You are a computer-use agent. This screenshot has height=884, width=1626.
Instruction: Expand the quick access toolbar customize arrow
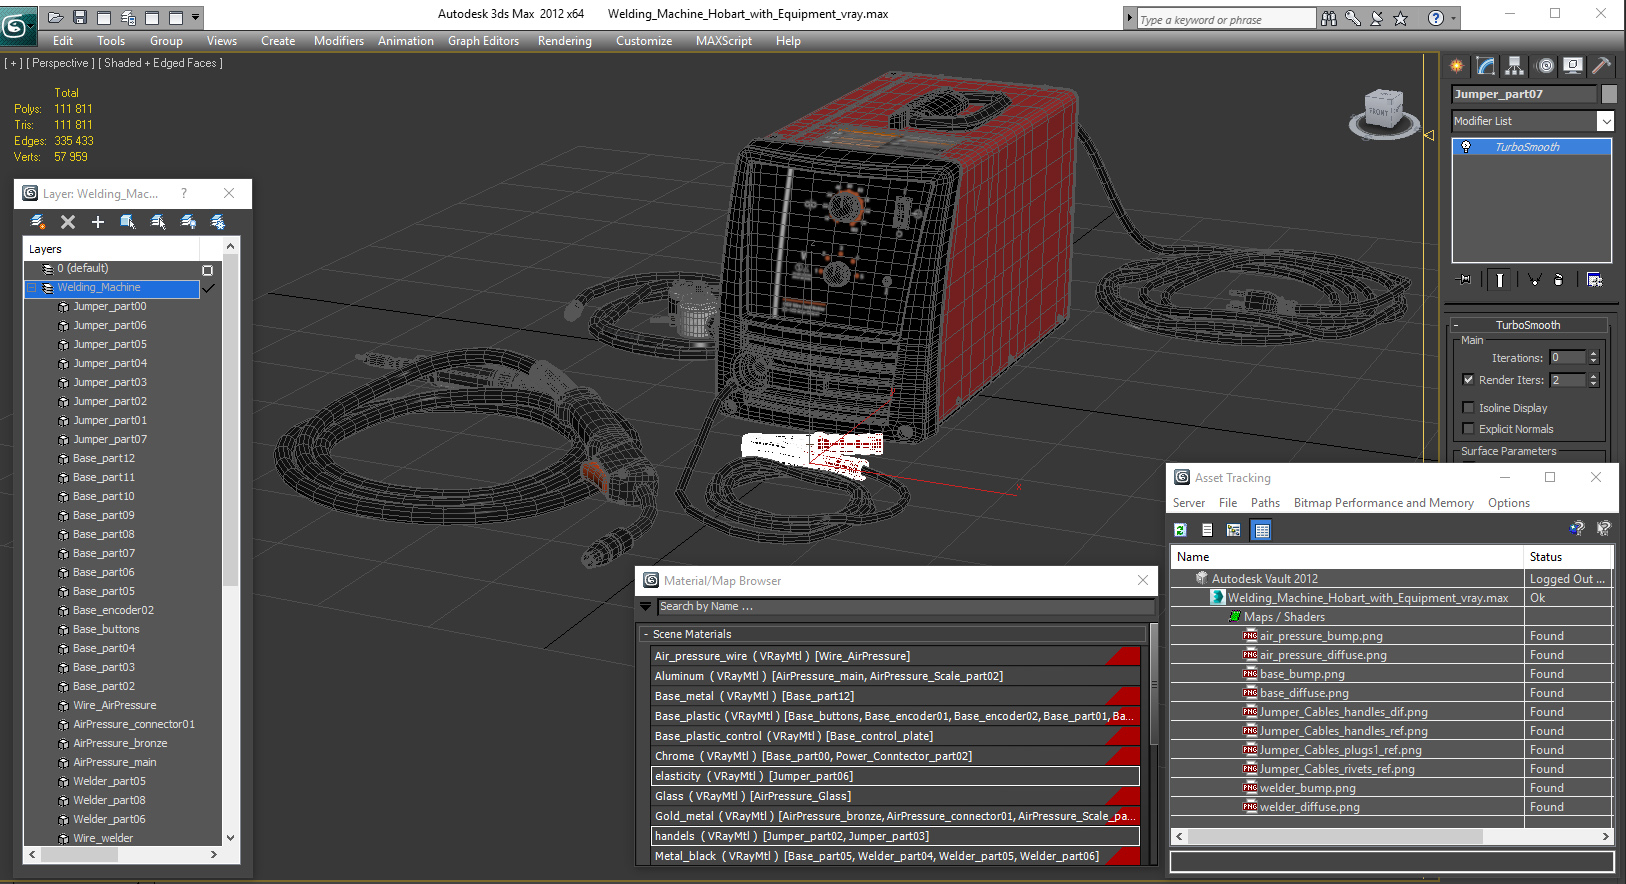(x=196, y=17)
